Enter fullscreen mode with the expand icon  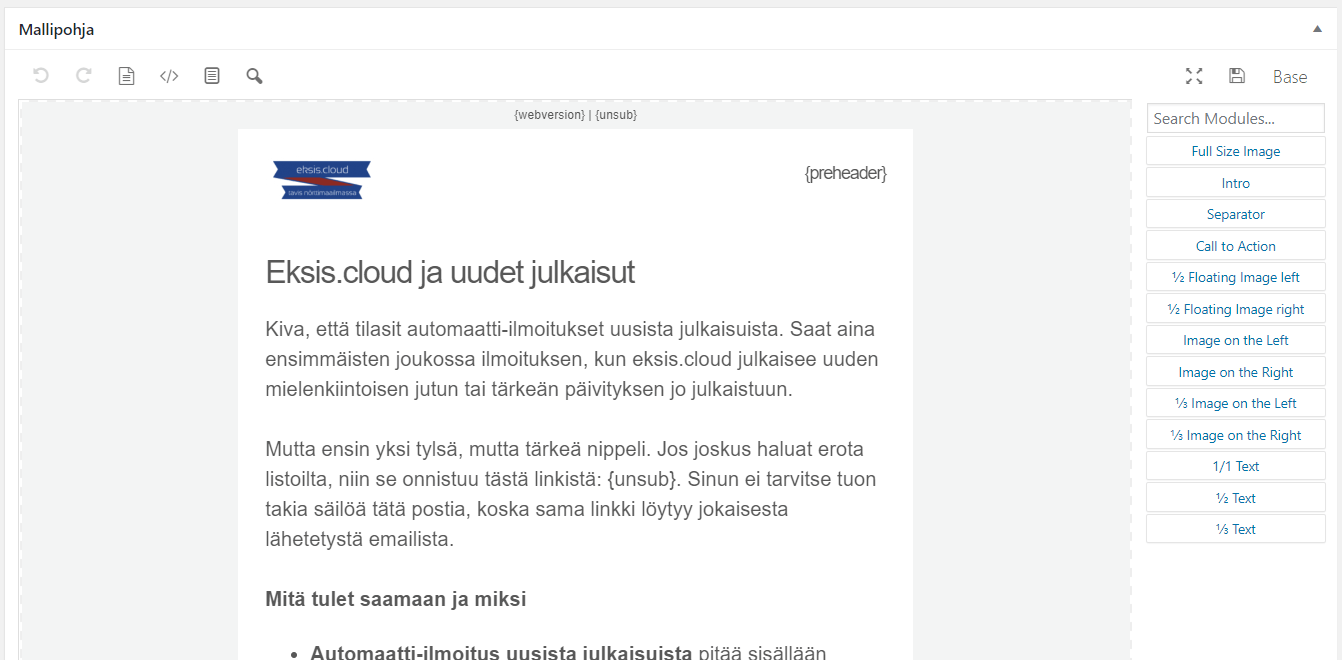(x=1194, y=75)
